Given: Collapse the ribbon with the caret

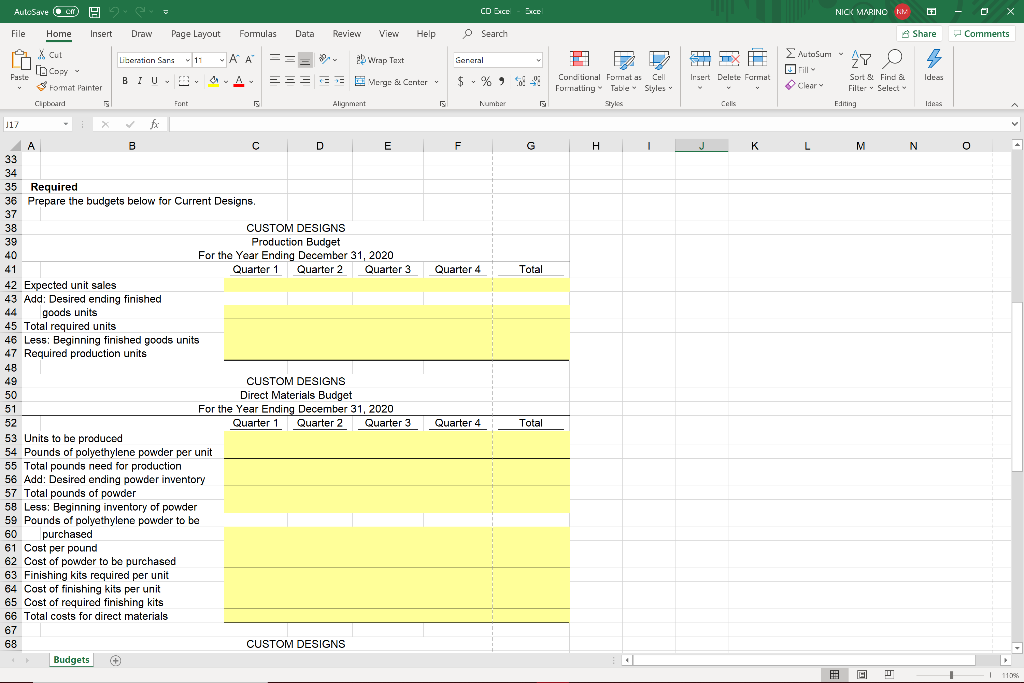Looking at the screenshot, I should point(1014,104).
